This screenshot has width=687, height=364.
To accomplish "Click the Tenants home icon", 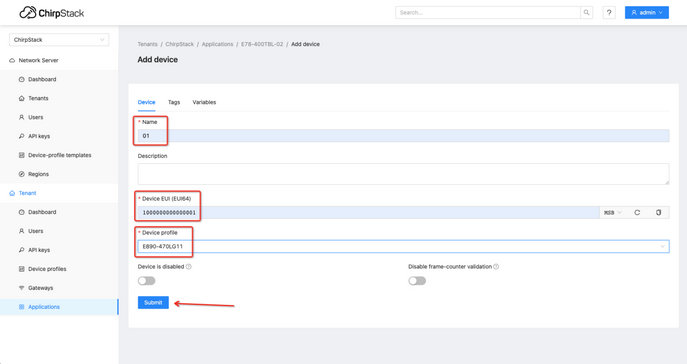I will [21, 98].
